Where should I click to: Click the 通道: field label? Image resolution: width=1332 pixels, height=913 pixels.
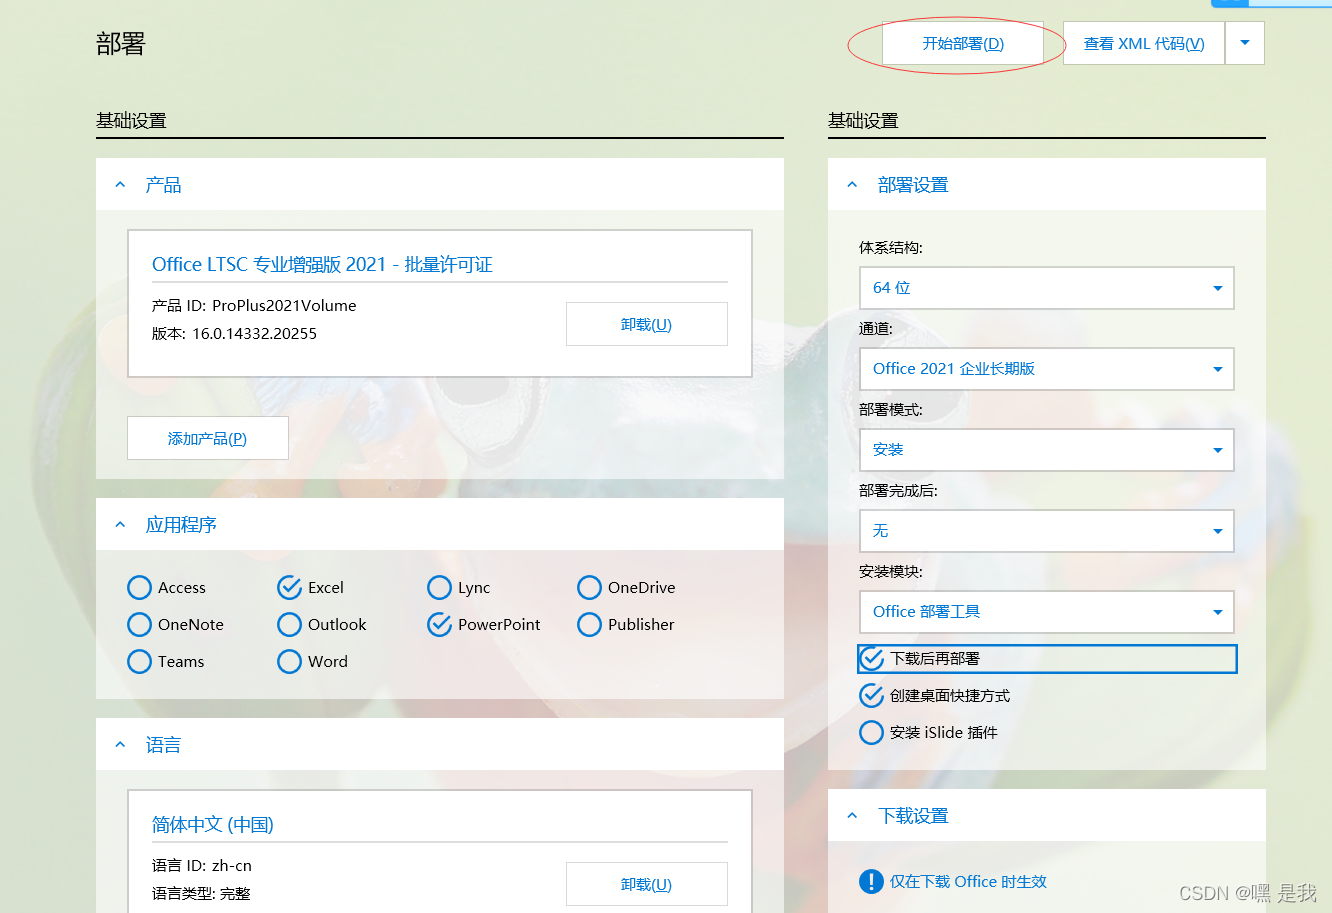pyautogui.click(x=875, y=329)
